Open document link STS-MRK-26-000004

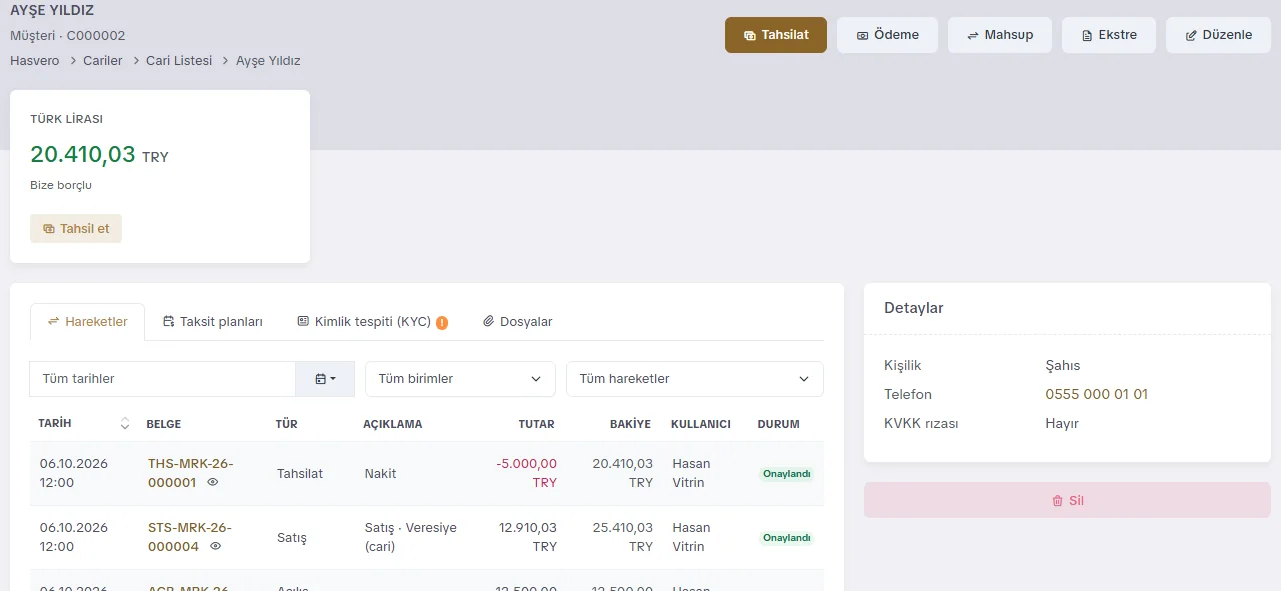[x=189, y=537]
